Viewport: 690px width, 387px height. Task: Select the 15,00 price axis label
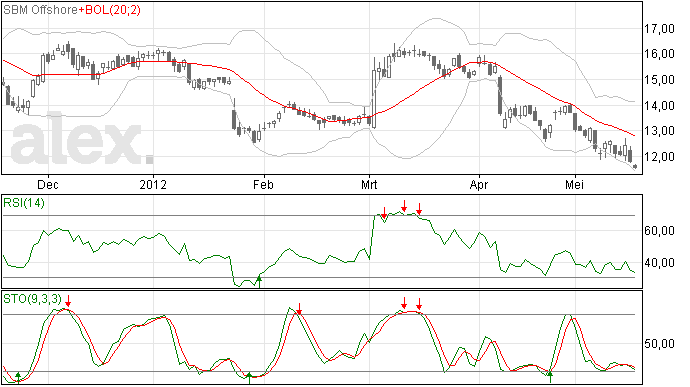point(659,80)
